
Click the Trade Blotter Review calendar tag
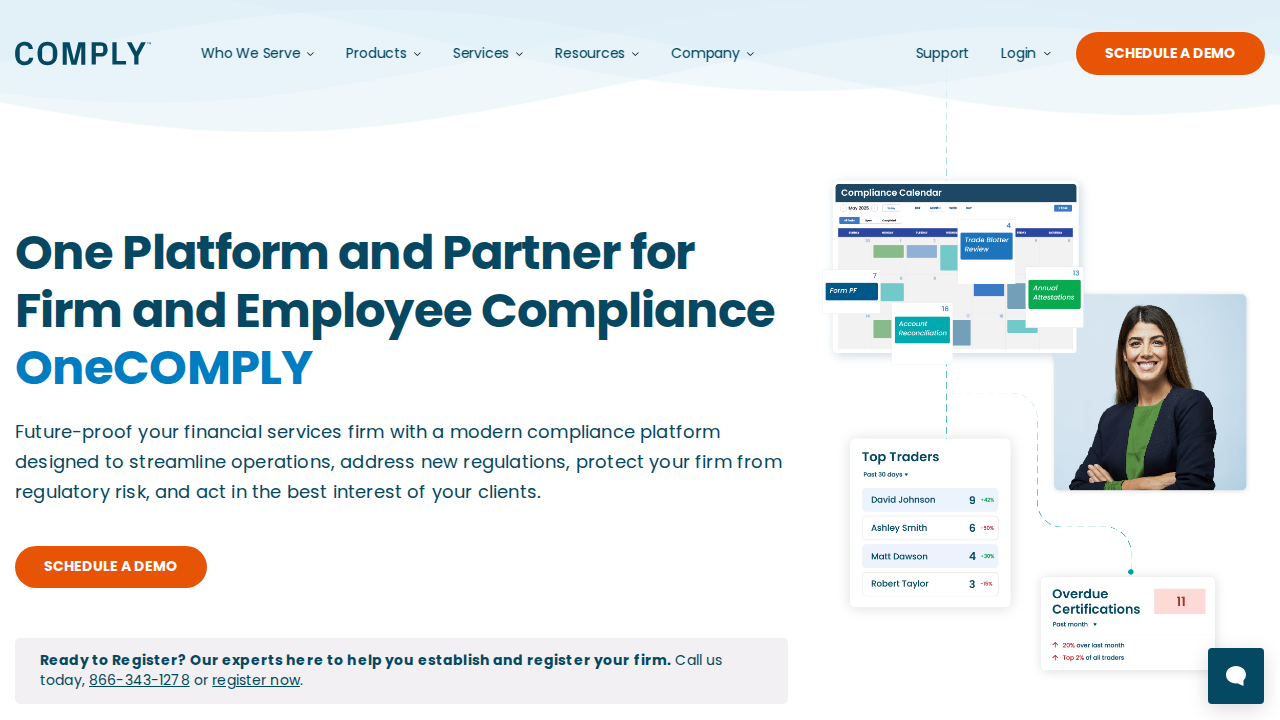click(x=987, y=245)
